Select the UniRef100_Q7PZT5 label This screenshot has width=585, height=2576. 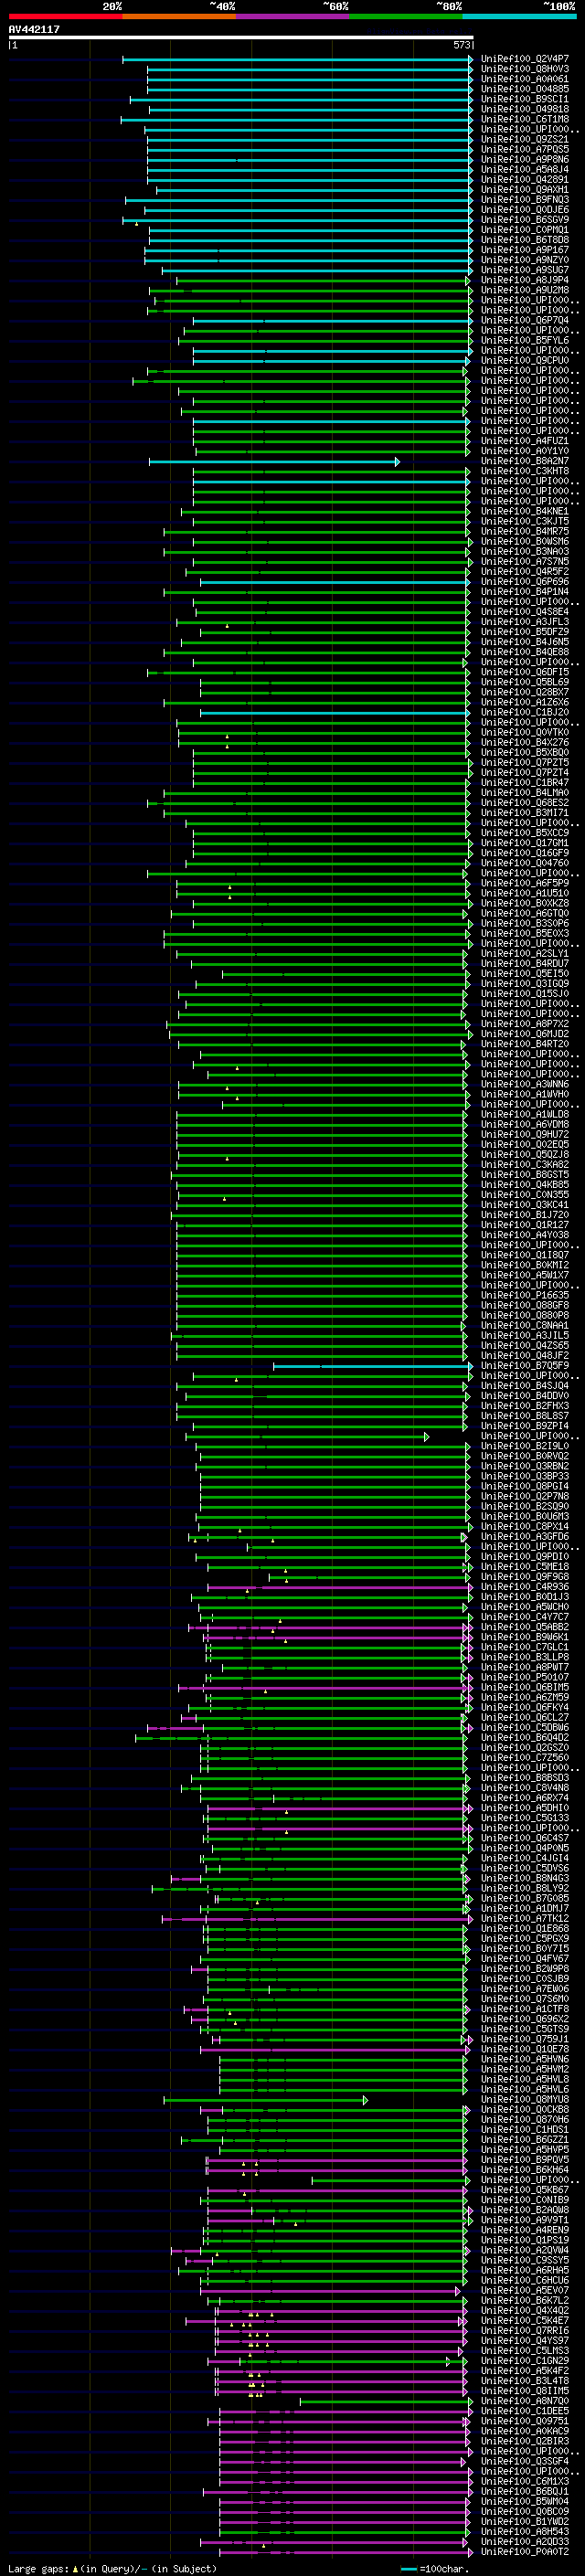pos(525,762)
